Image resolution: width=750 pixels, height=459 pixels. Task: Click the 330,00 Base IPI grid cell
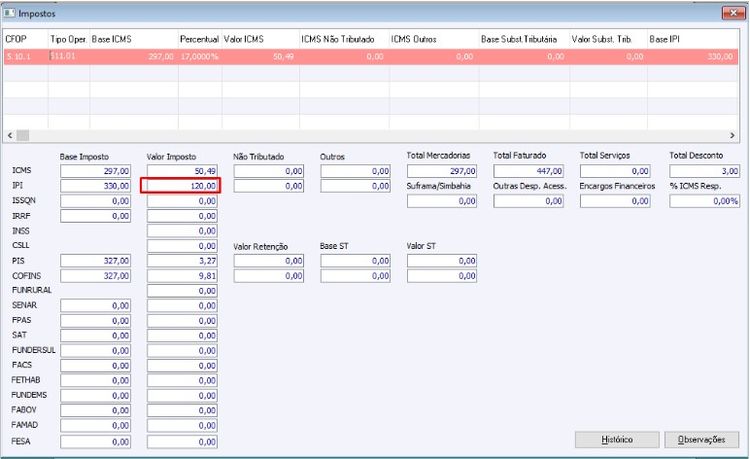click(x=693, y=56)
